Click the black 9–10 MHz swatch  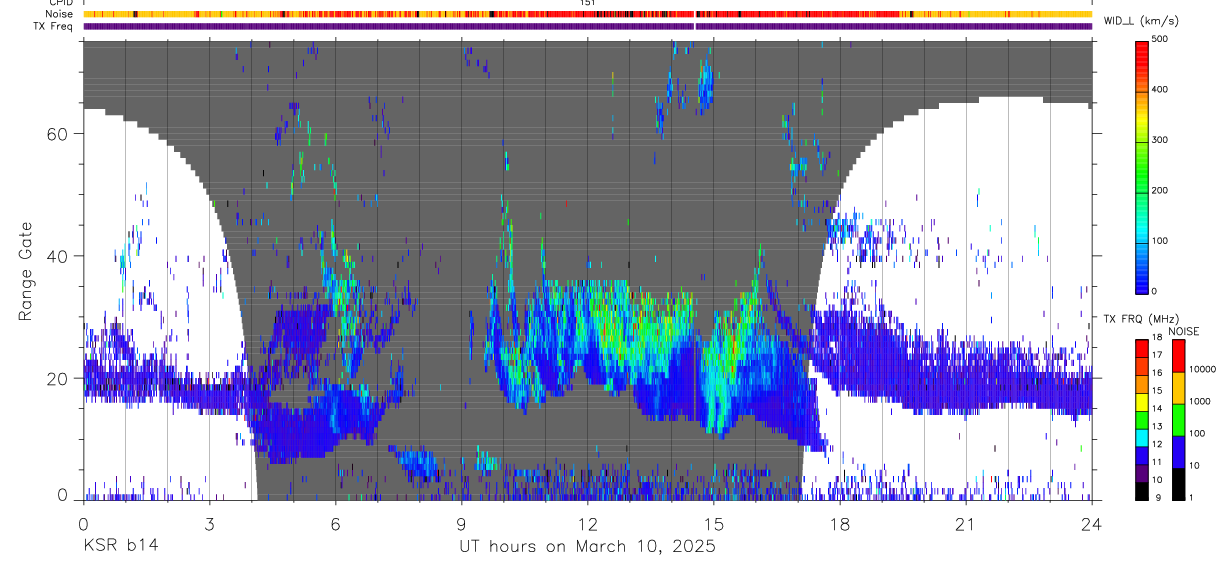[x=1141, y=489]
